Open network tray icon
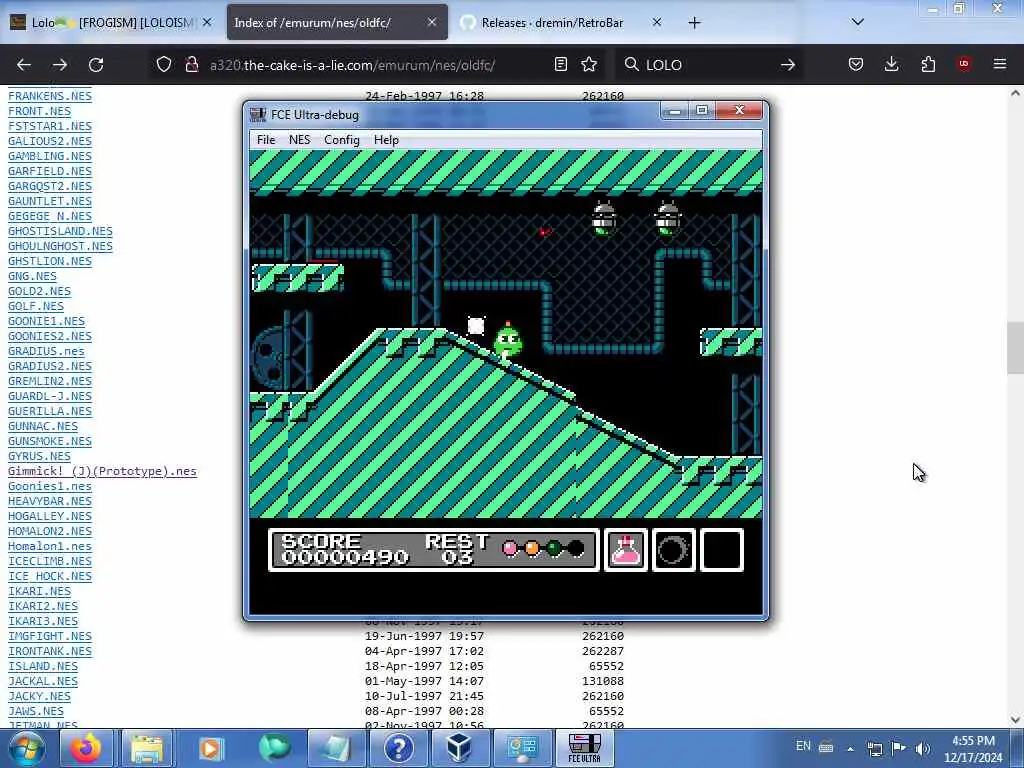The height and width of the screenshot is (768, 1024). coord(875,748)
